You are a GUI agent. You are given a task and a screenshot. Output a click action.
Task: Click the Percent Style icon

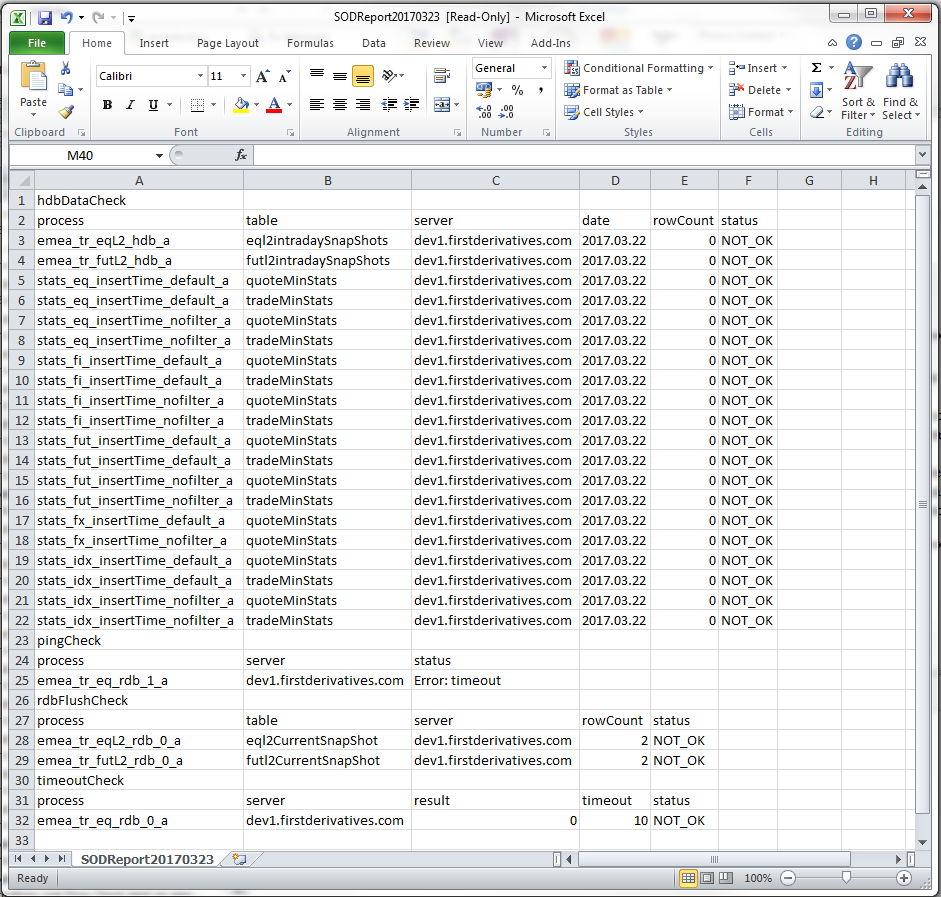pyautogui.click(x=517, y=90)
